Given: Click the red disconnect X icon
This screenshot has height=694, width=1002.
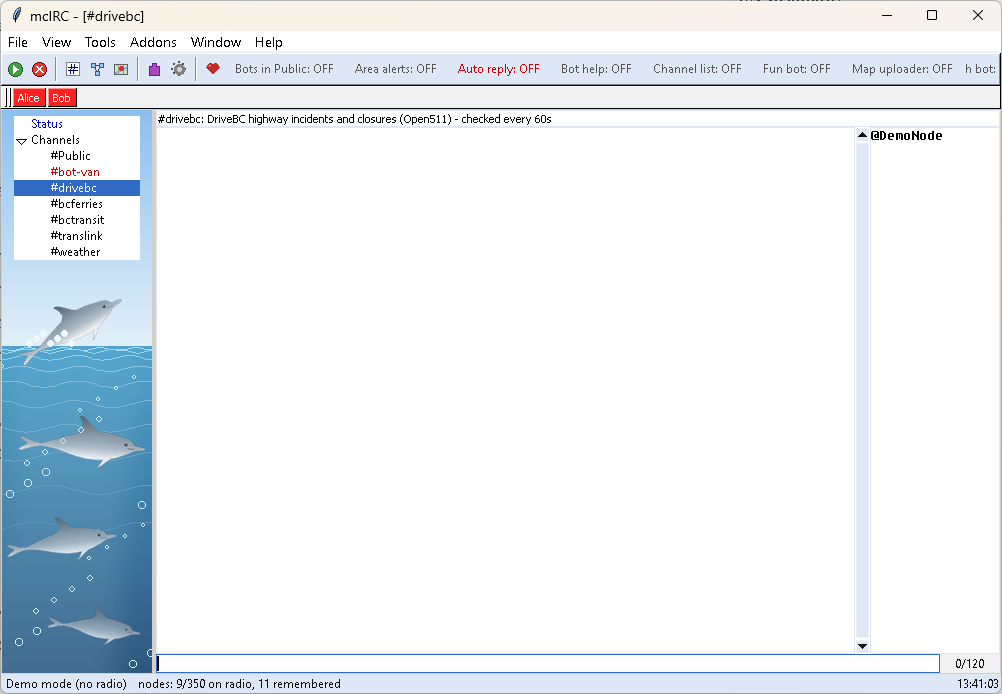Looking at the screenshot, I should pyautogui.click(x=40, y=69).
